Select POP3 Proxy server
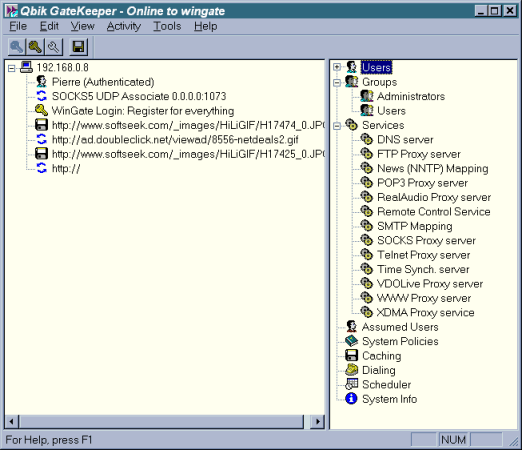This screenshot has height=450, width=522. 422,183
